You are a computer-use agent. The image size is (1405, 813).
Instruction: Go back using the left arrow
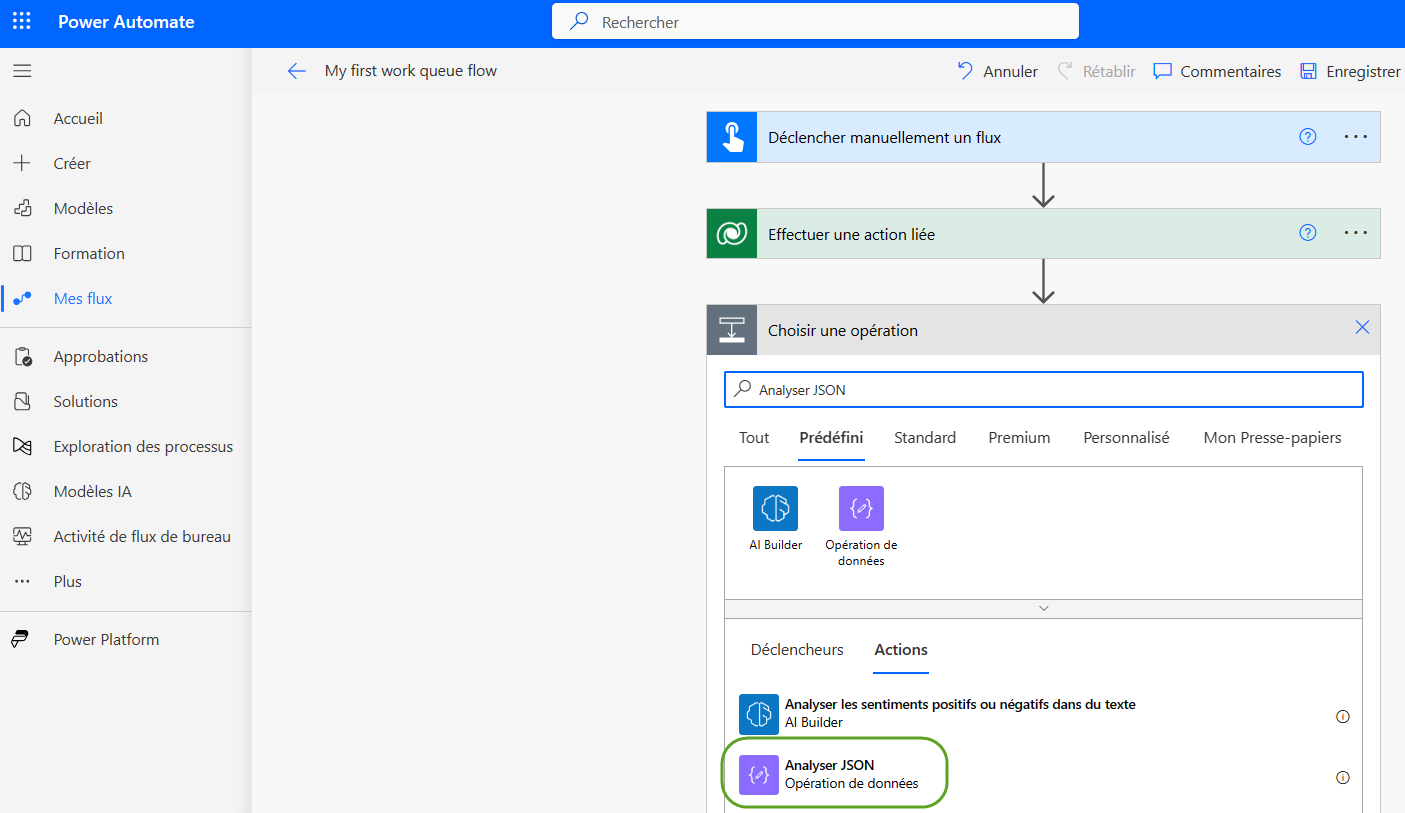[297, 71]
